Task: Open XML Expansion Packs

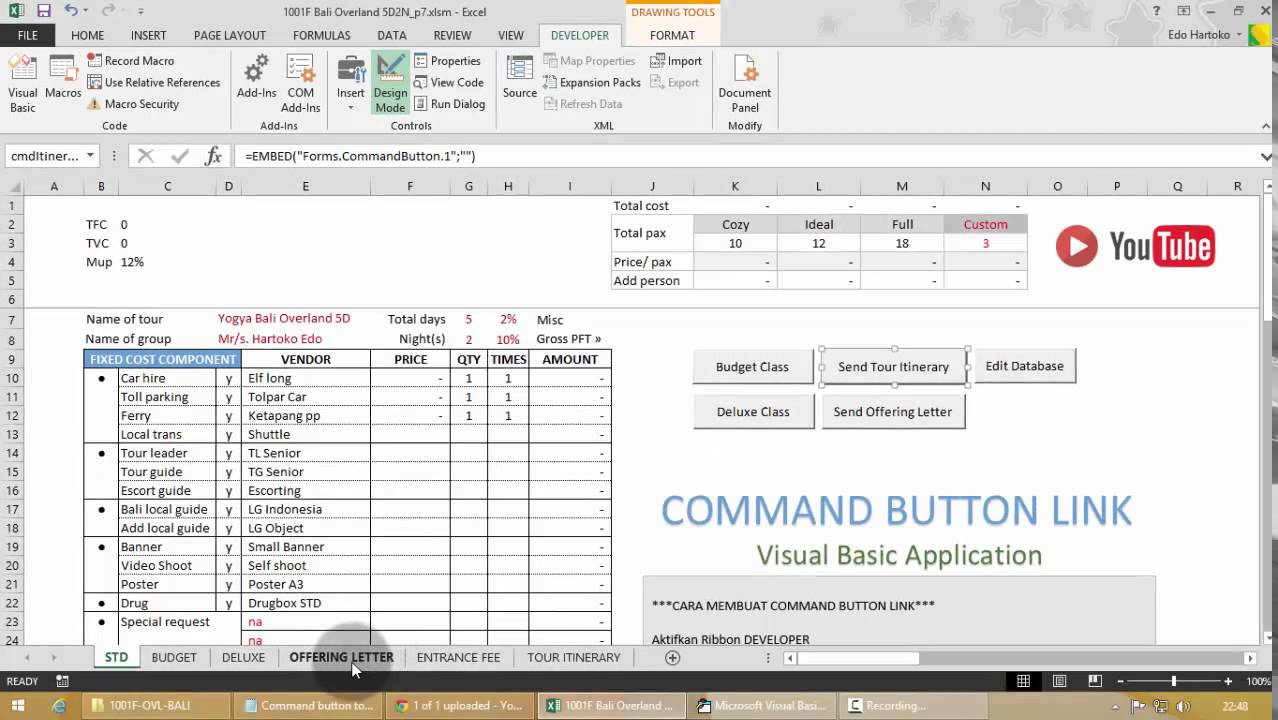Action: point(592,83)
